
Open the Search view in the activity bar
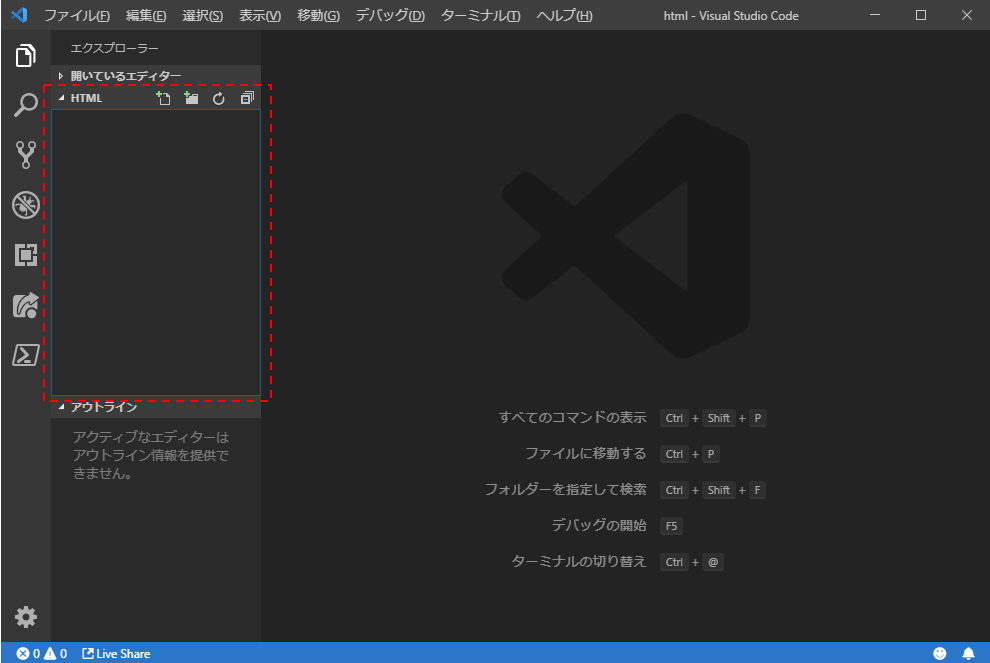pos(24,105)
